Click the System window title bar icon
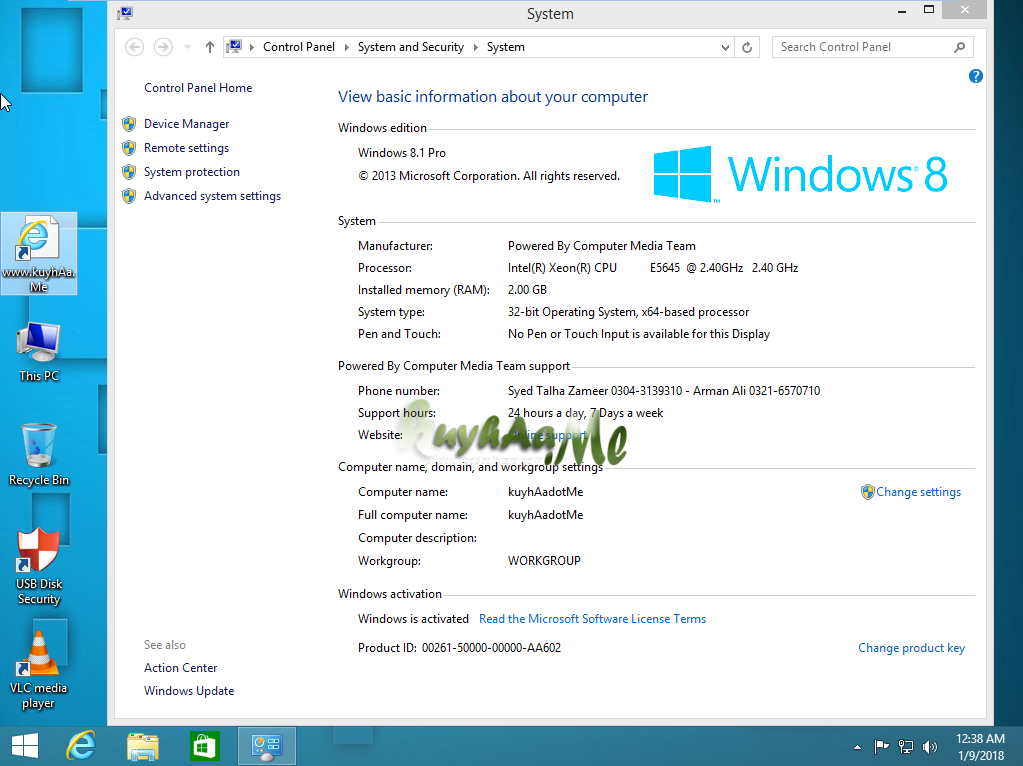This screenshot has height=766, width=1023. coord(126,13)
